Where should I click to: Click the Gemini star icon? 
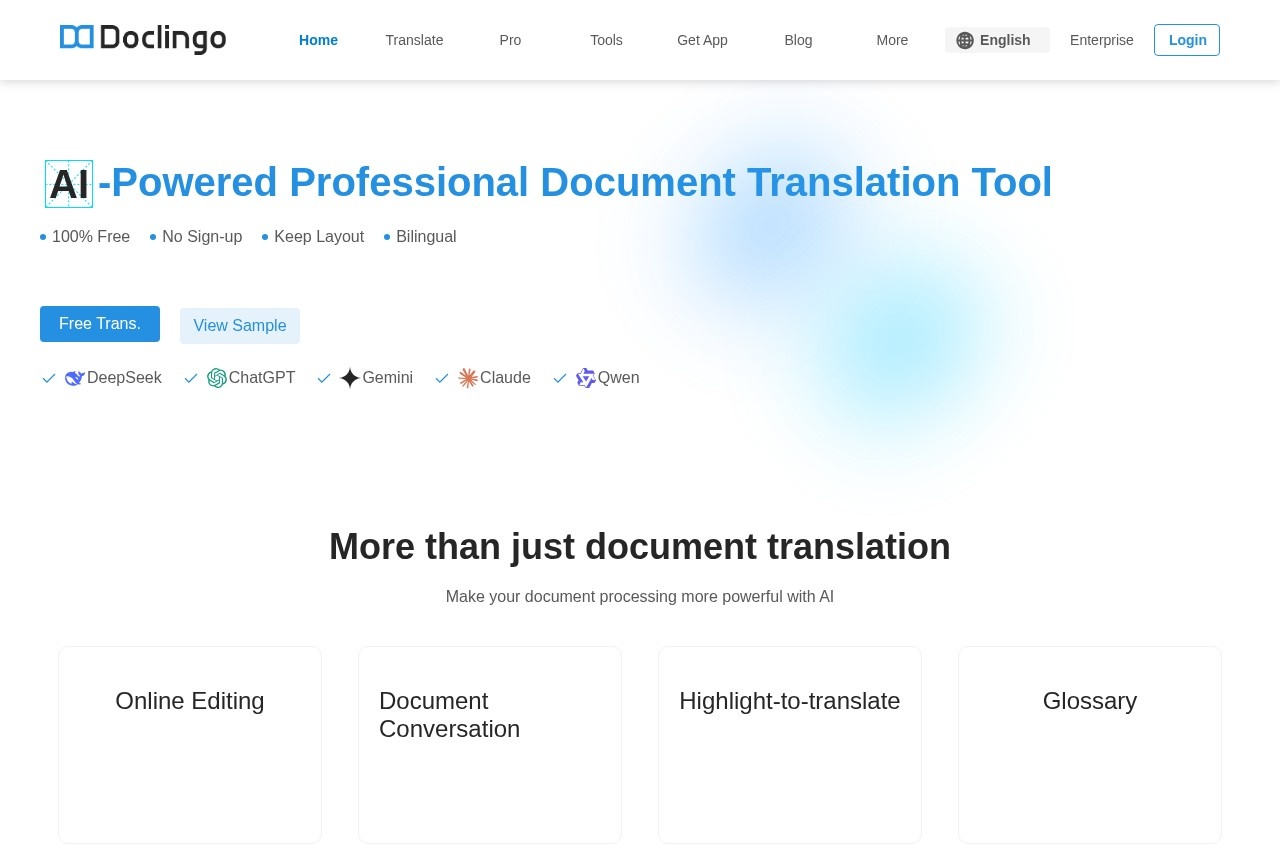pos(349,378)
